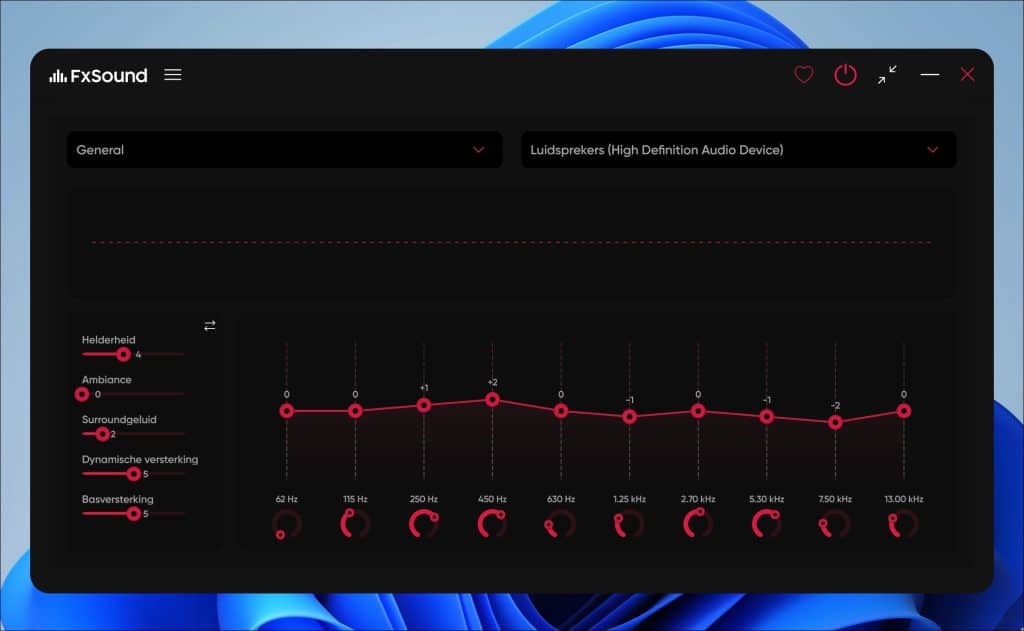
Task: Select the 5.30 kHz EQ band point
Action: tap(767, 416)
